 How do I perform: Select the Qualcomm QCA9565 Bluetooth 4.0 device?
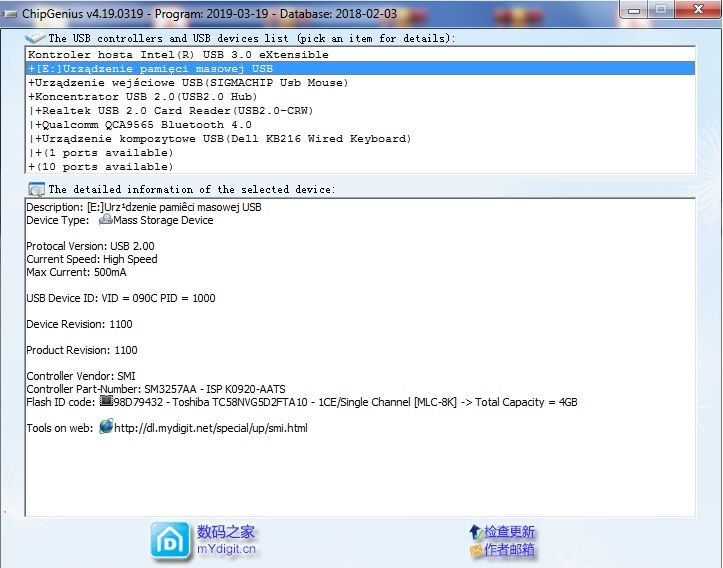point(360,125)
